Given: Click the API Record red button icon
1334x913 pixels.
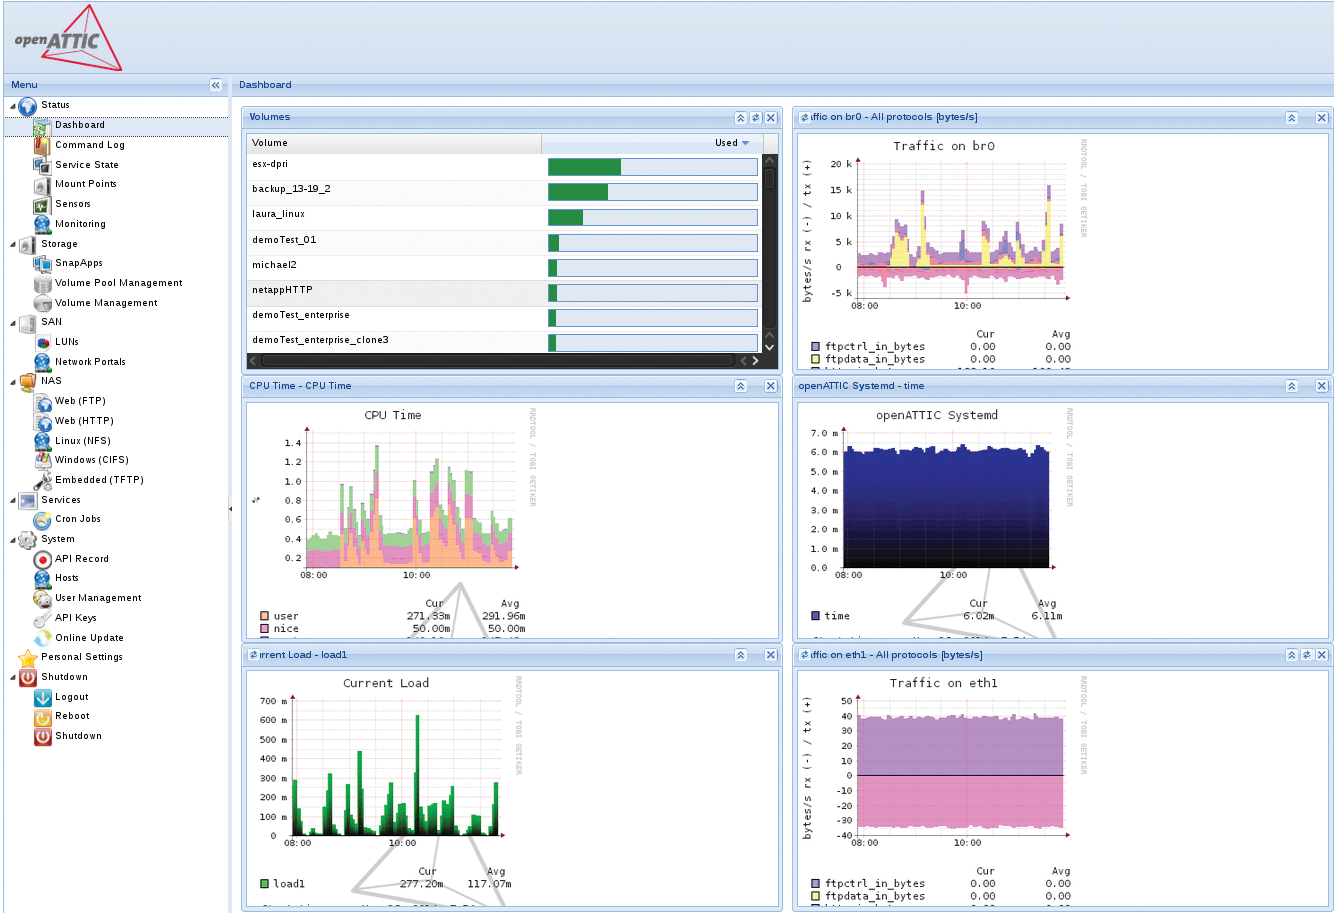Looking at the screenshot, I should [x=42, y=559].
